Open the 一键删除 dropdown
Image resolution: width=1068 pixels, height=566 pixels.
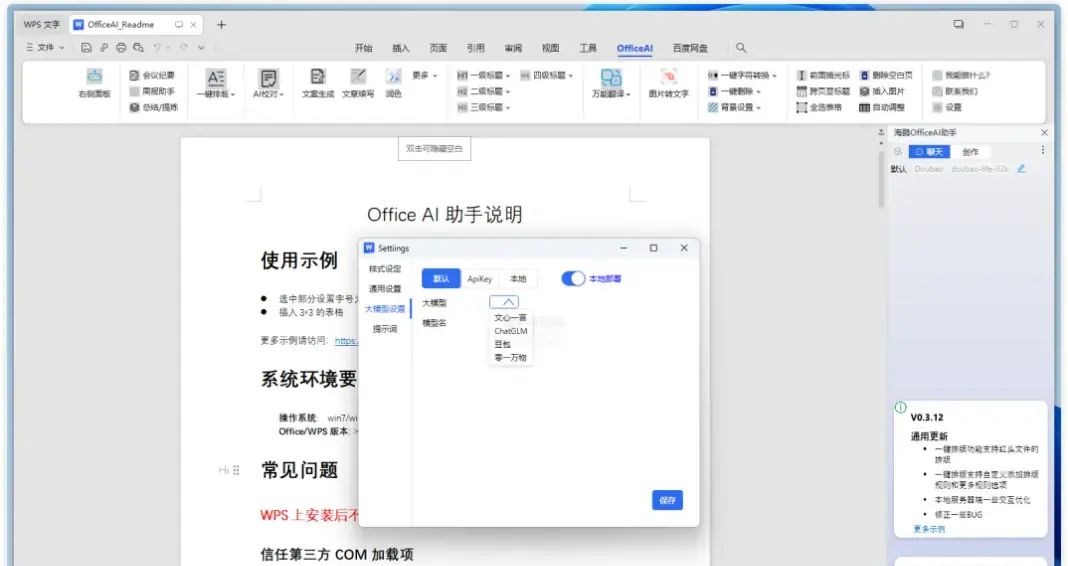(734, 91)
